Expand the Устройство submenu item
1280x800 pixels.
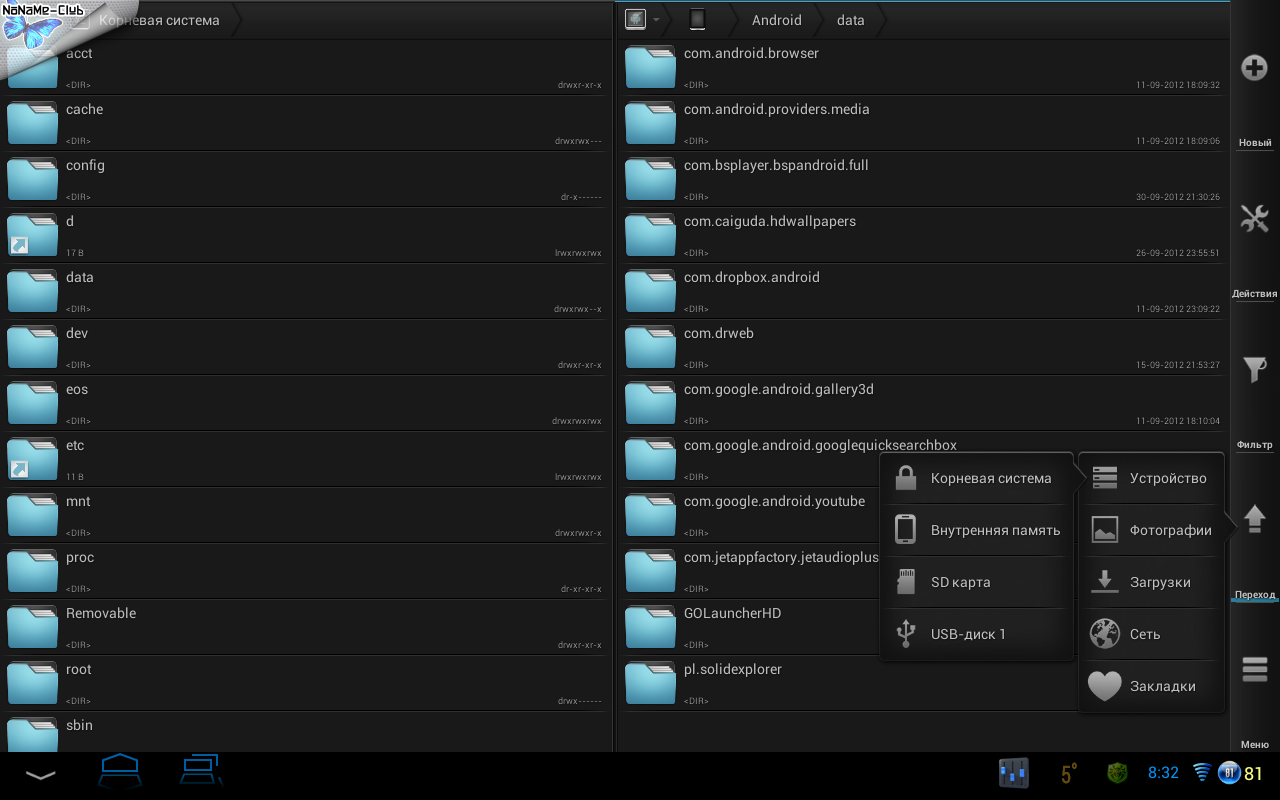click(1152, 479)
